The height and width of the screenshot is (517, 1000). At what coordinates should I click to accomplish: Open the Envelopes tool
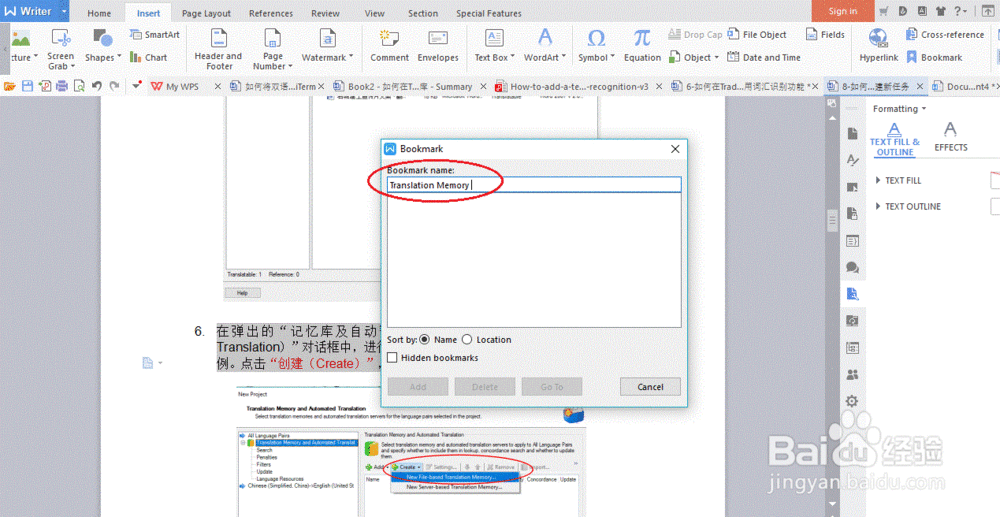[438, 46]
